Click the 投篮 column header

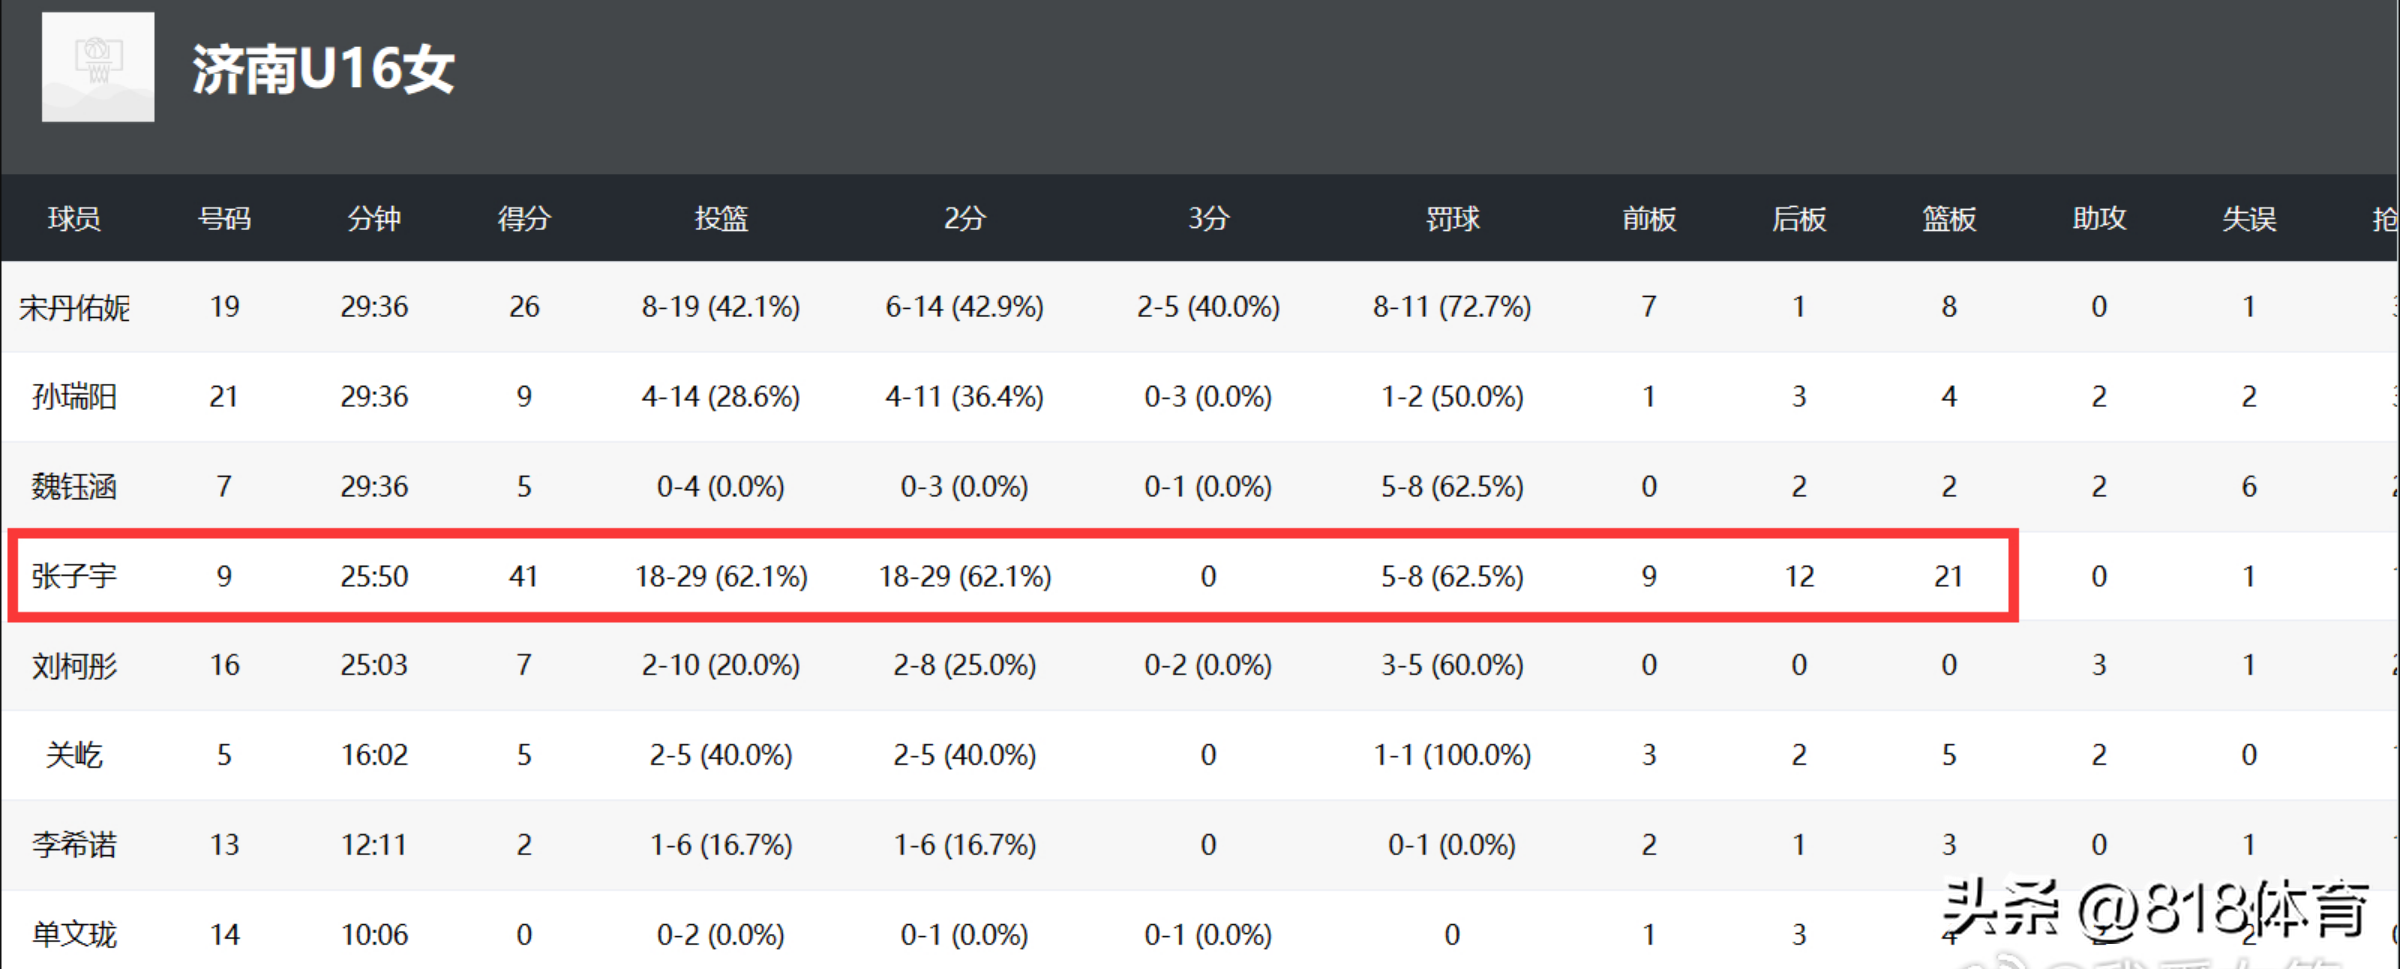(x=721, y=218)
